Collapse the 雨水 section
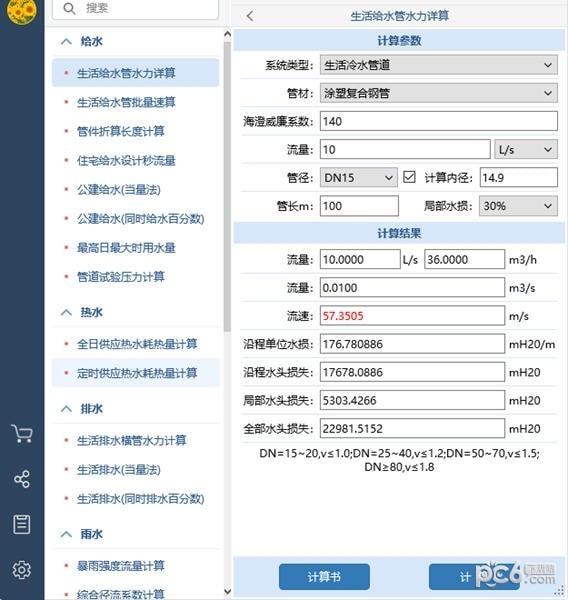This screenshot has width=568, height=600. pos(66,534)
